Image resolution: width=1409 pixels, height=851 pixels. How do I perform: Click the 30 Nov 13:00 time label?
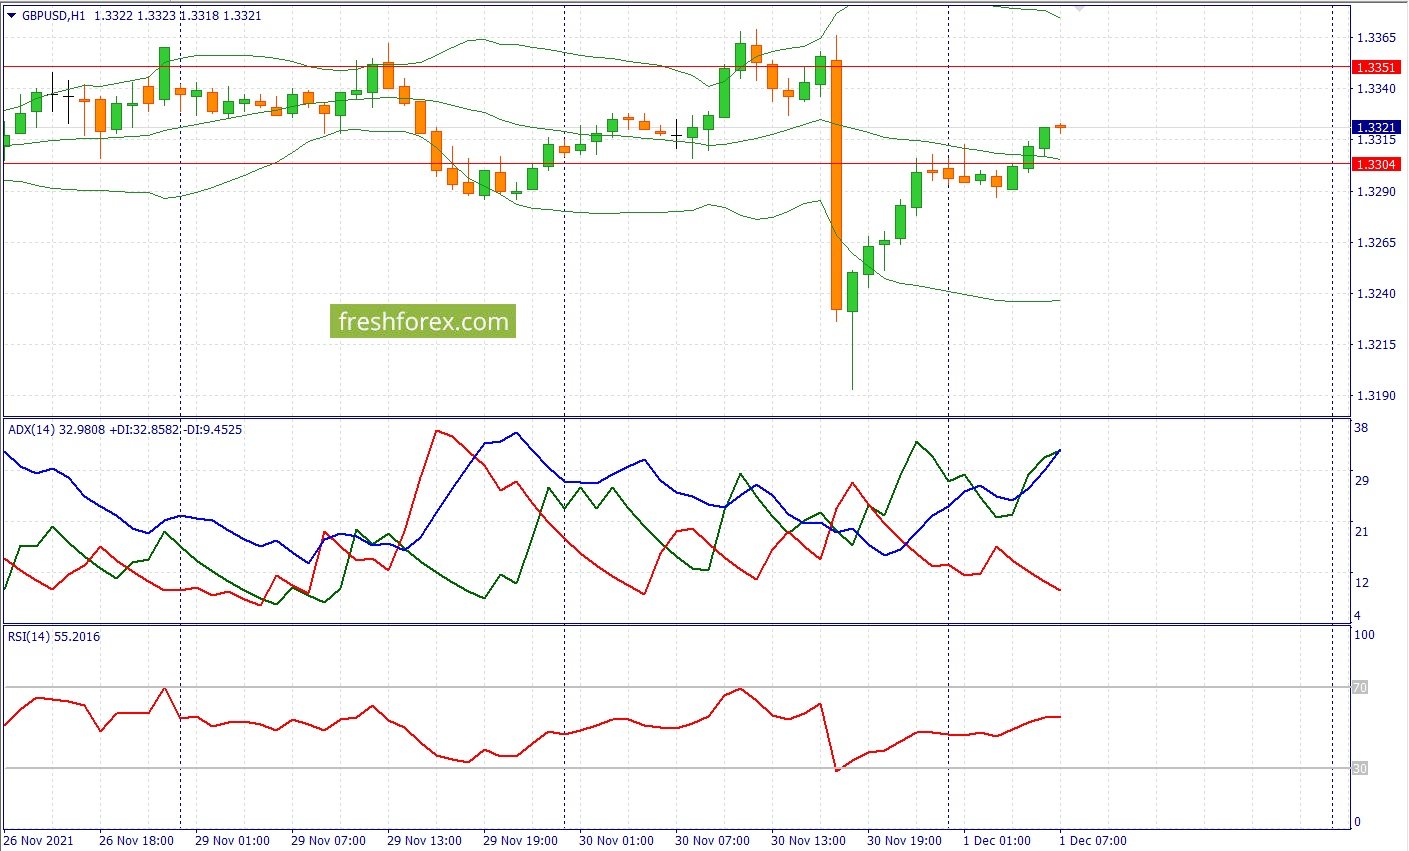coord(808,841)
